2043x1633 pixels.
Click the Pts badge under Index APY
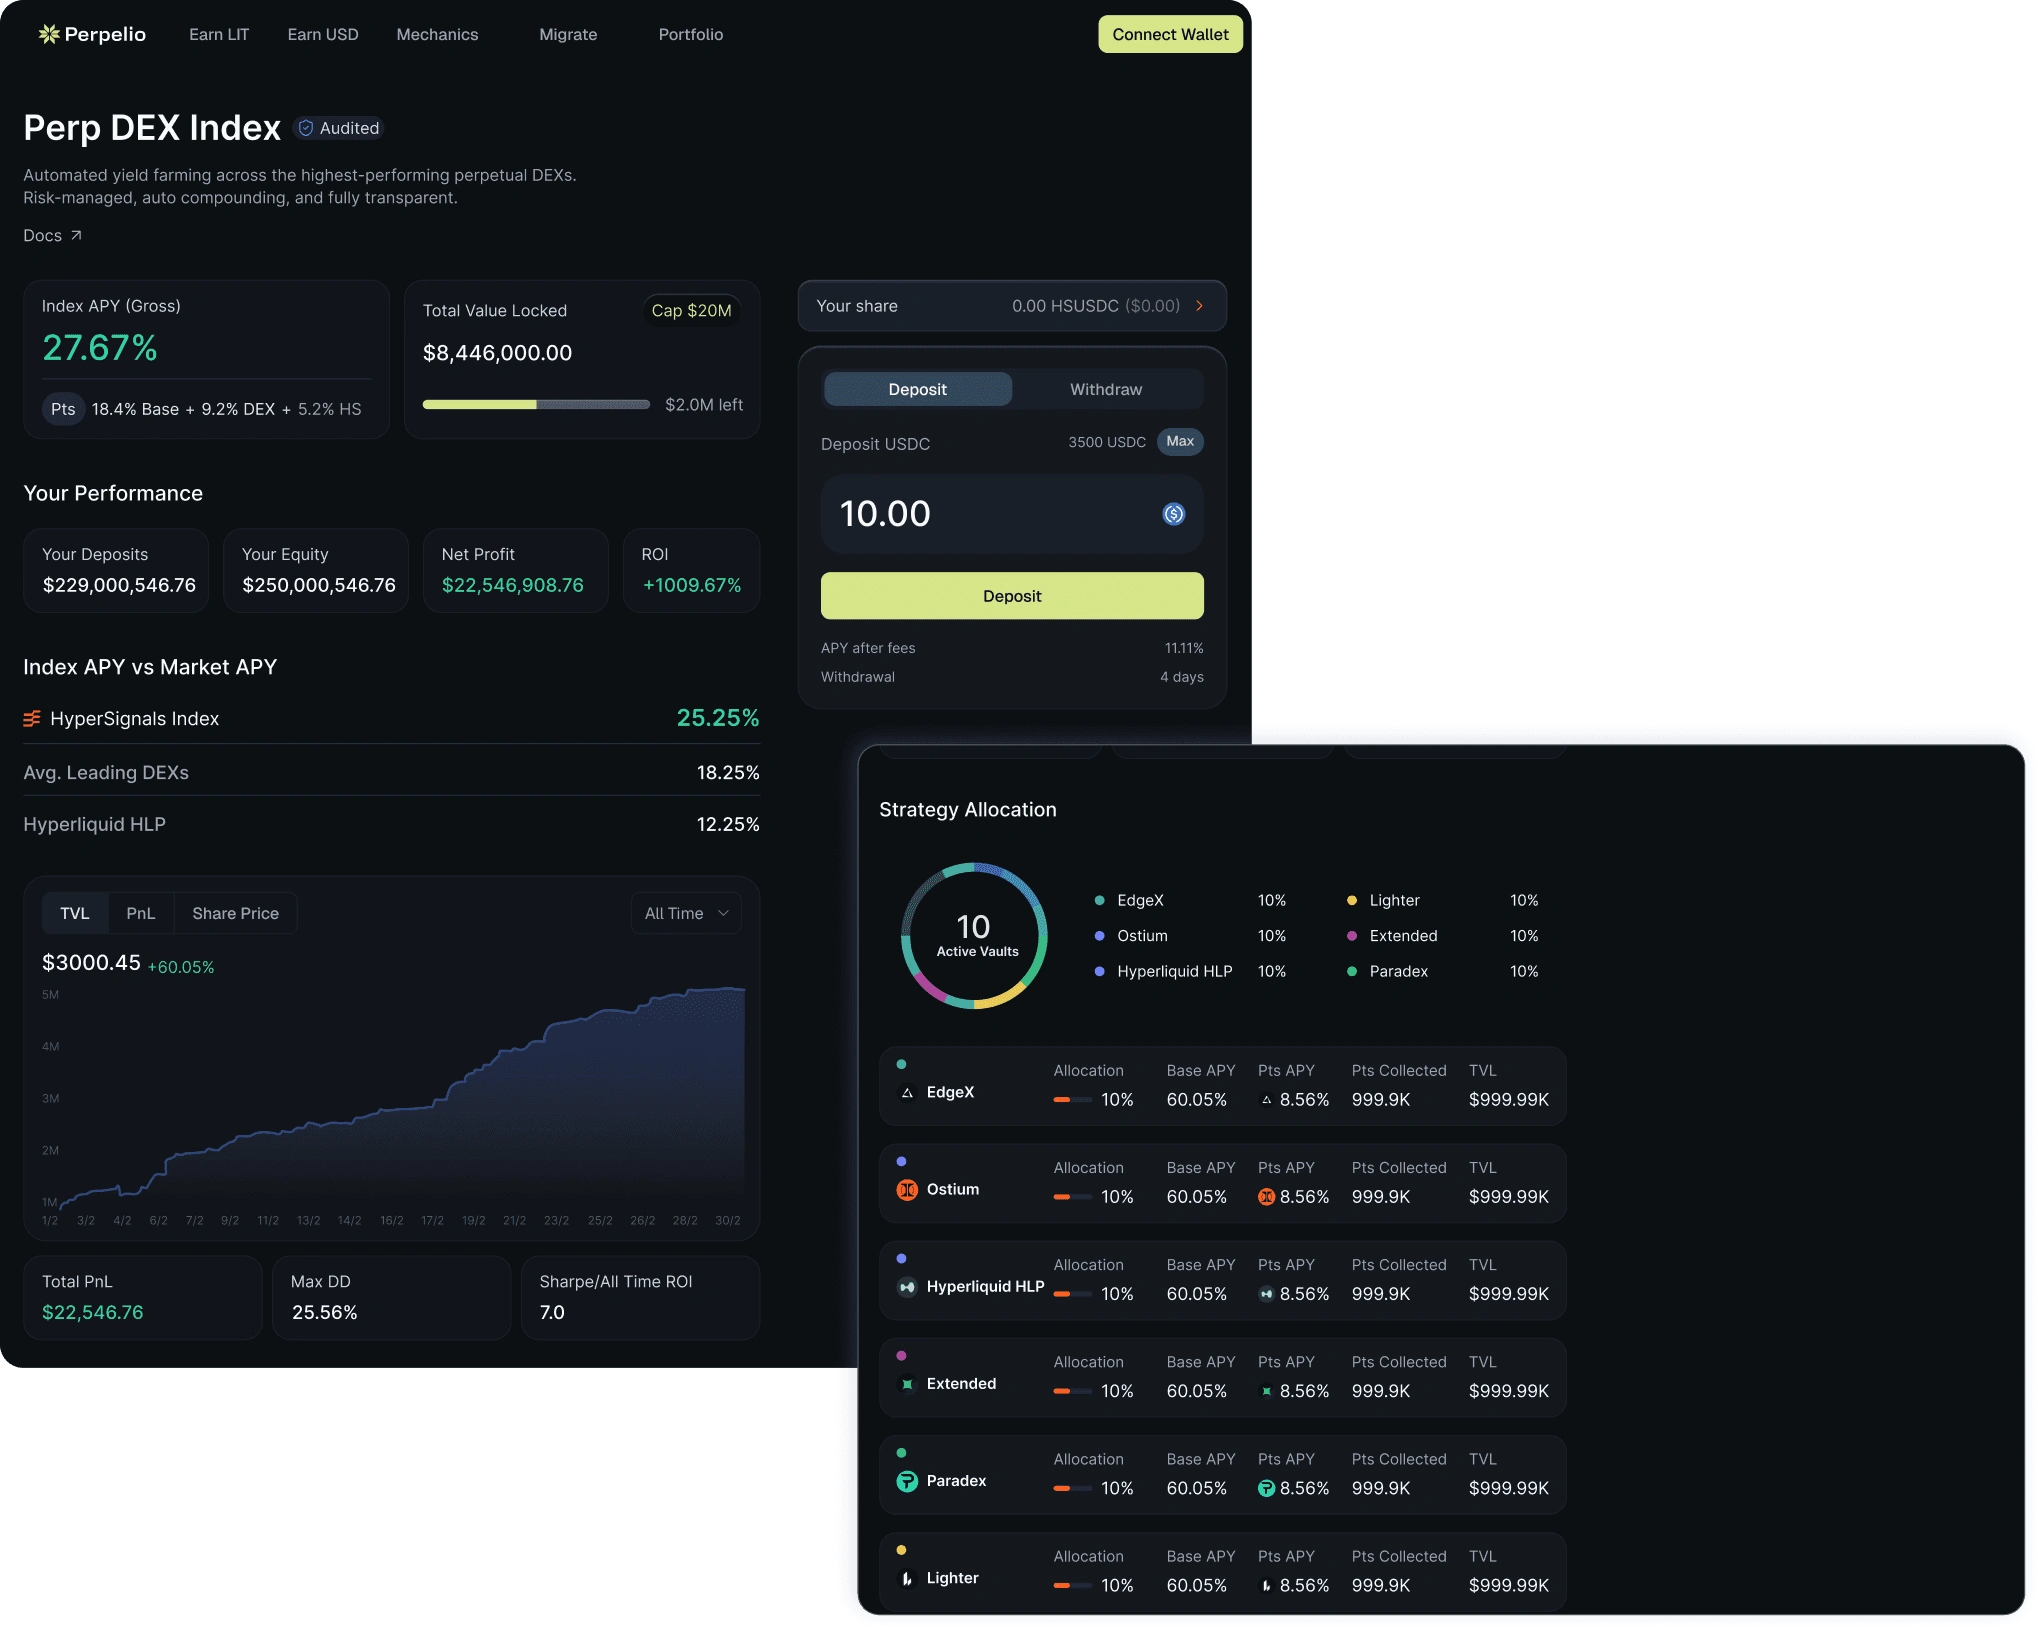(x=63, y=409)
